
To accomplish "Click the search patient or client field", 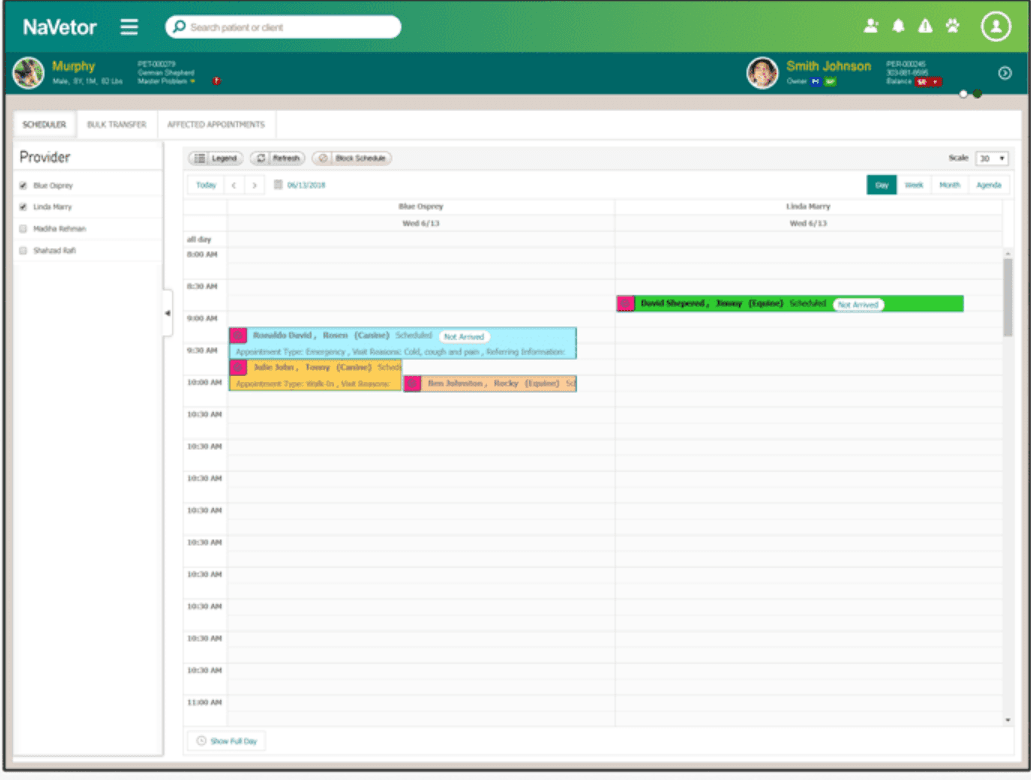I will tap(285, 27).
